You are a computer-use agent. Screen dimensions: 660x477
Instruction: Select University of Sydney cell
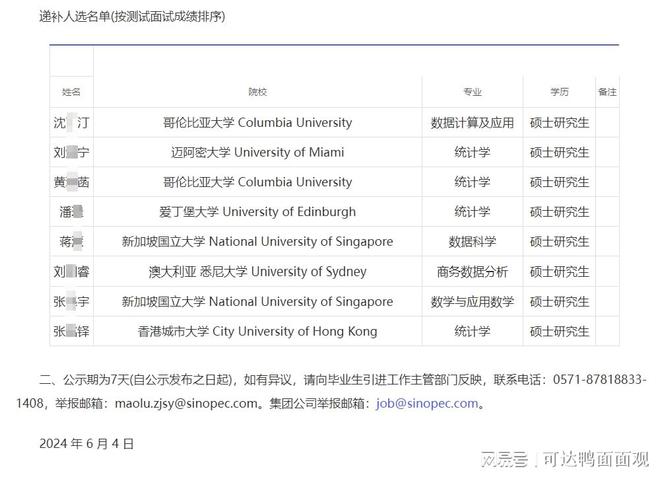point(258,272)
